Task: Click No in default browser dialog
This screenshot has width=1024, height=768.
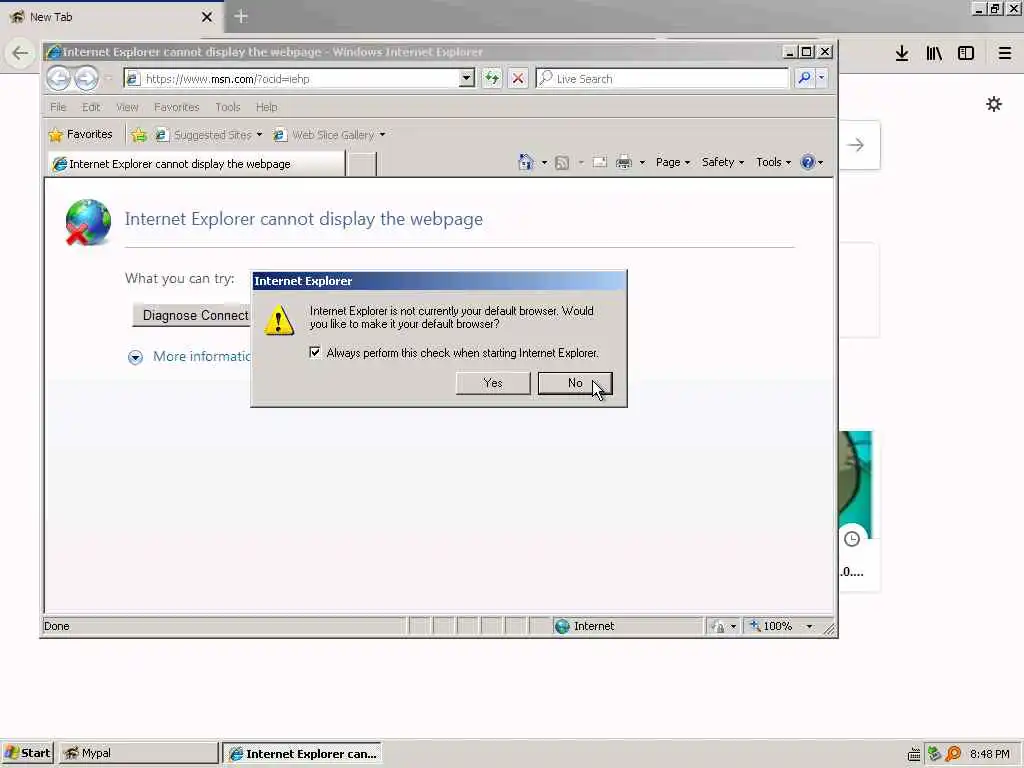Action: [x=575, y=383]
